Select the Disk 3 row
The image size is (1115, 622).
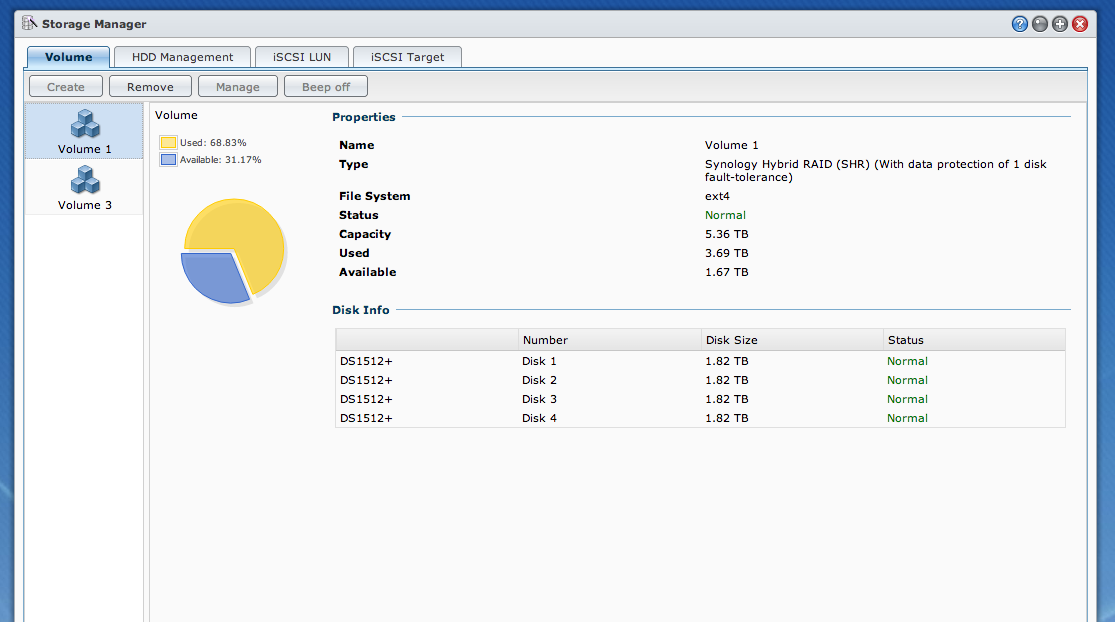click(x=700, y=400)
